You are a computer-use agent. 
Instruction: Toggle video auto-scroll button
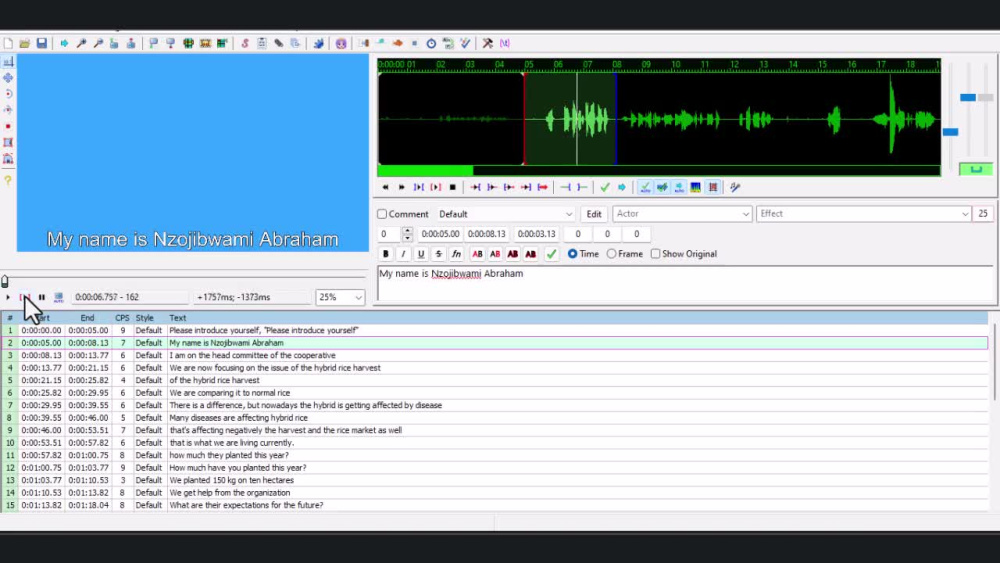point(59,297)
